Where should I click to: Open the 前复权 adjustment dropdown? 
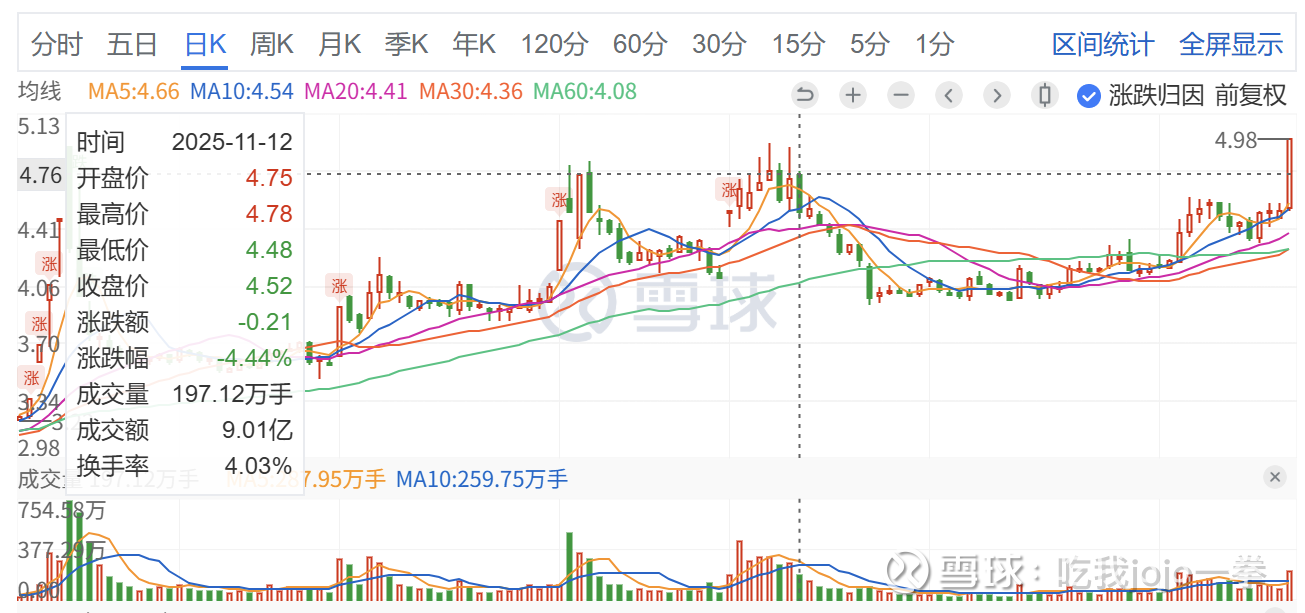pyautogui.click(x=1250, y=95)
